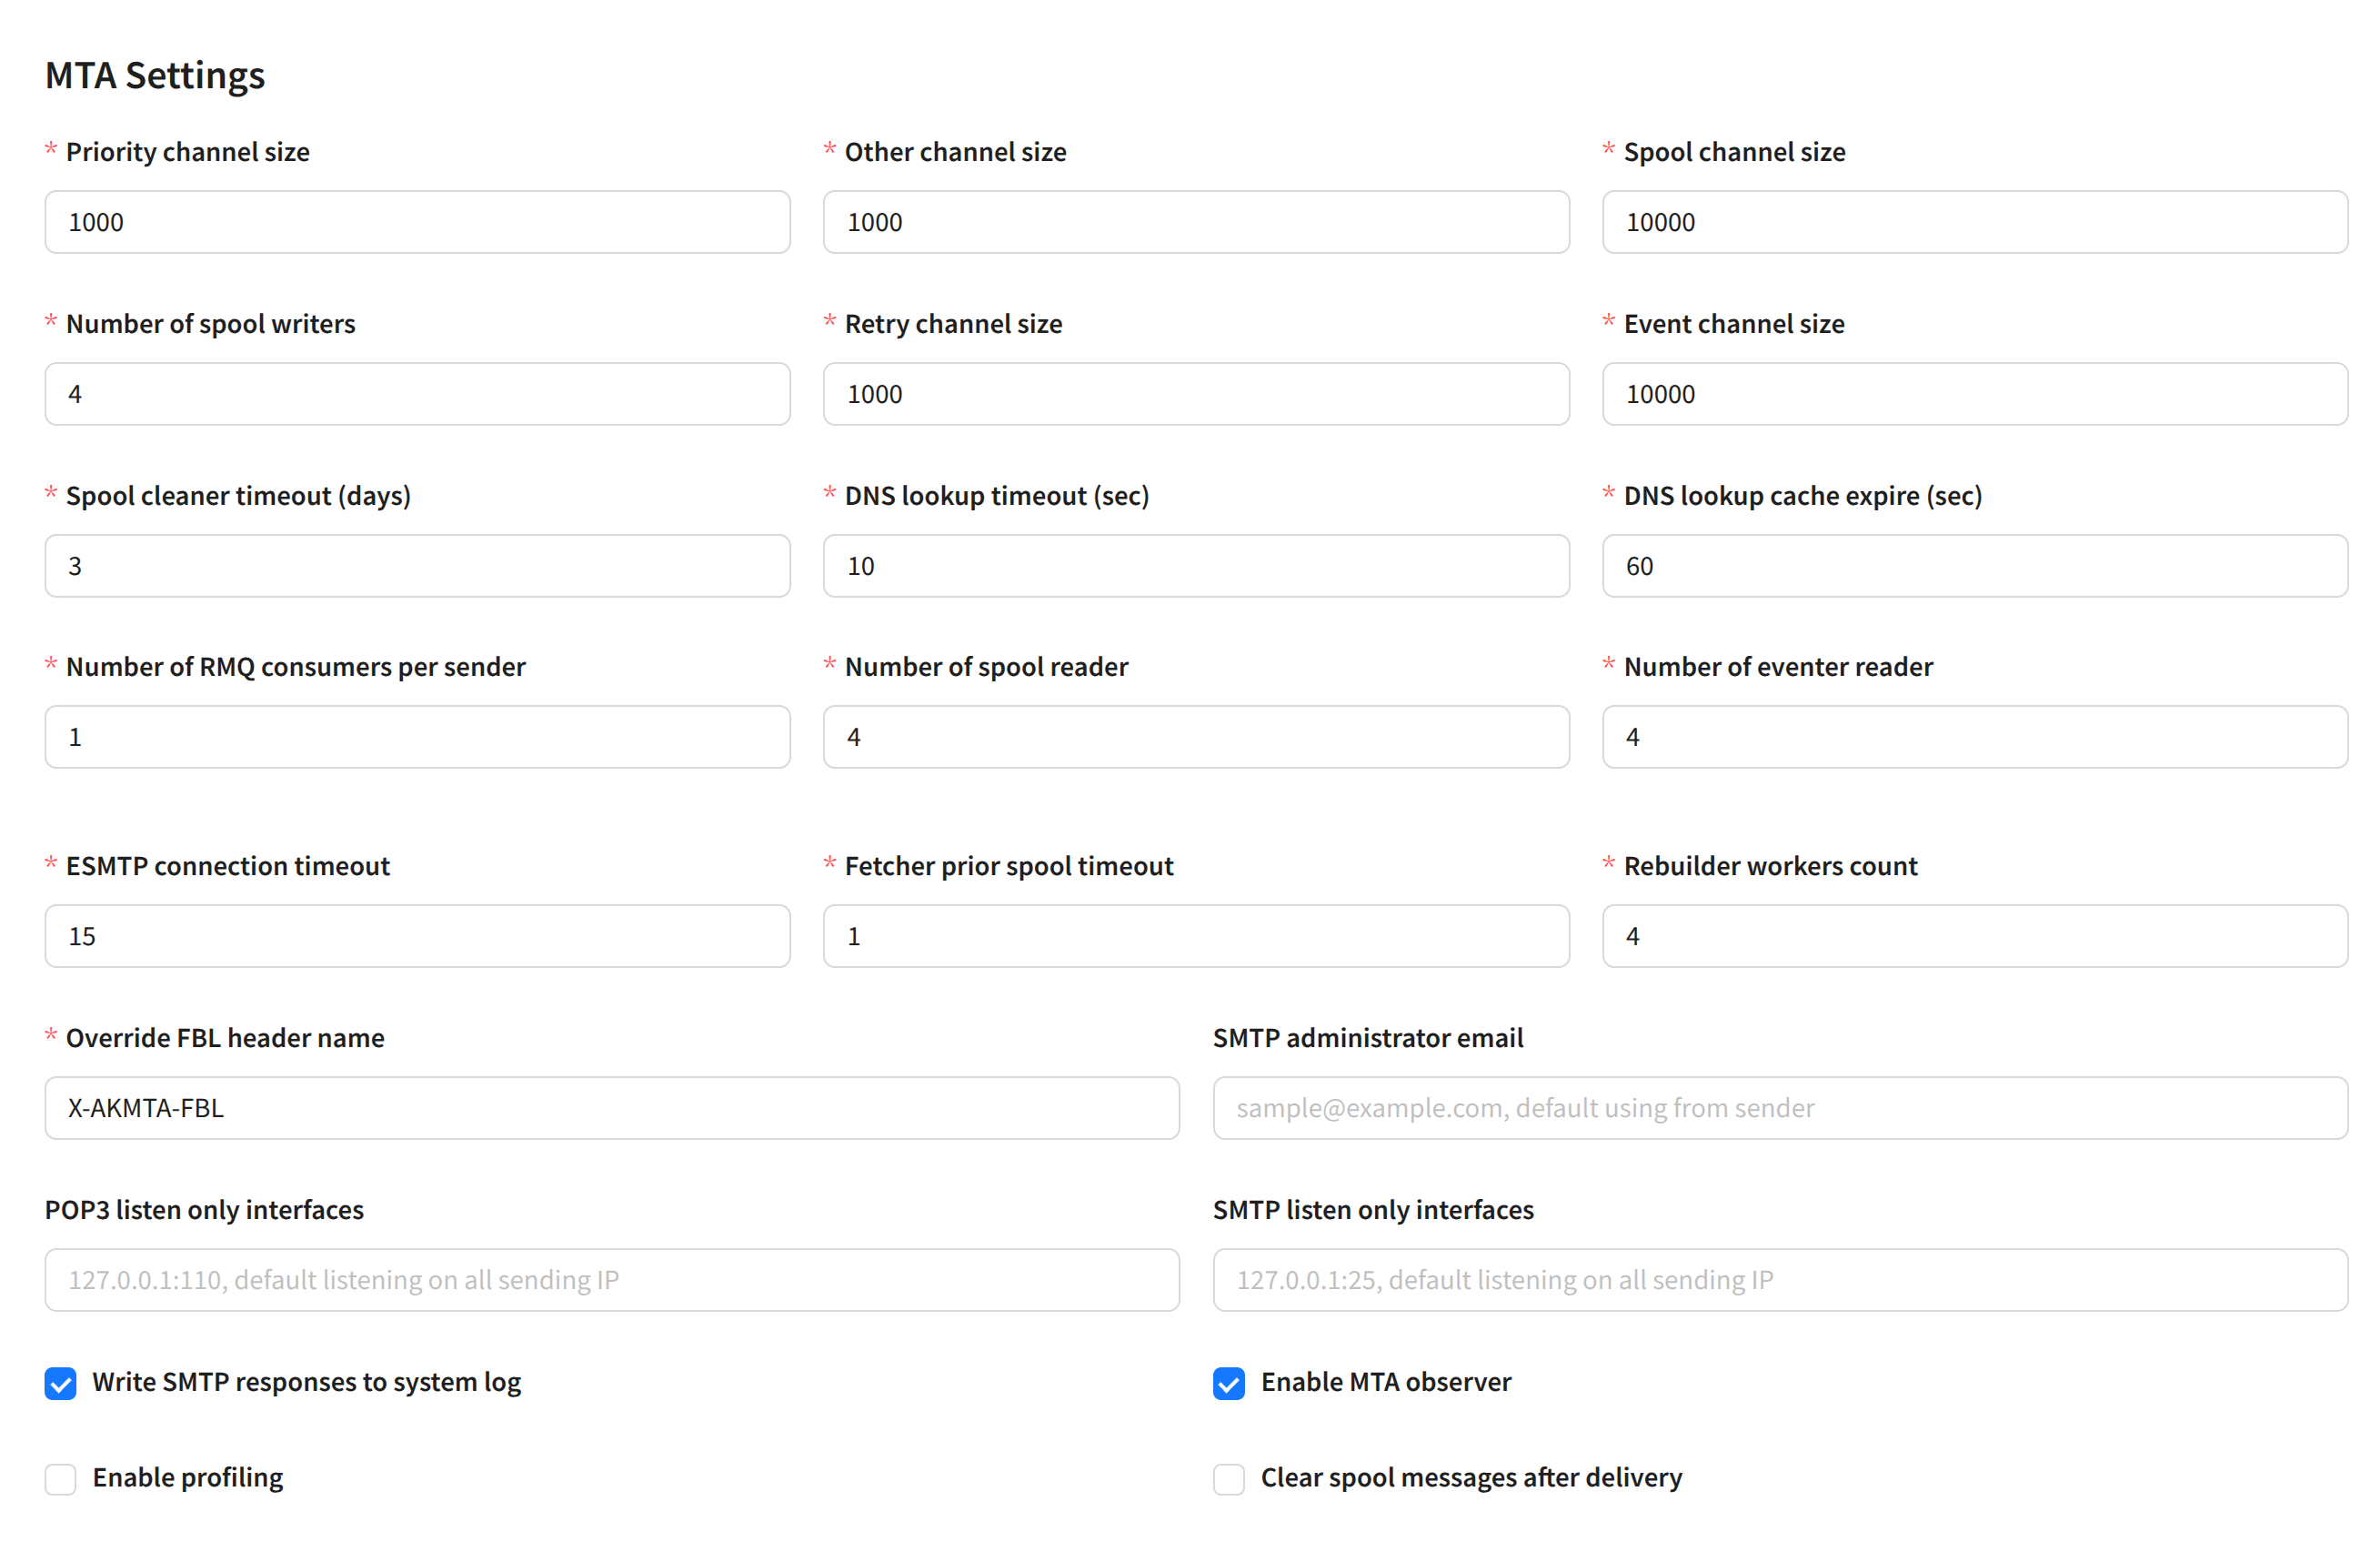This screenshot has width=2380, height=1562.
Task: Click Number of spool writers input
Action: pyautogui.click(x=417, y=394)
